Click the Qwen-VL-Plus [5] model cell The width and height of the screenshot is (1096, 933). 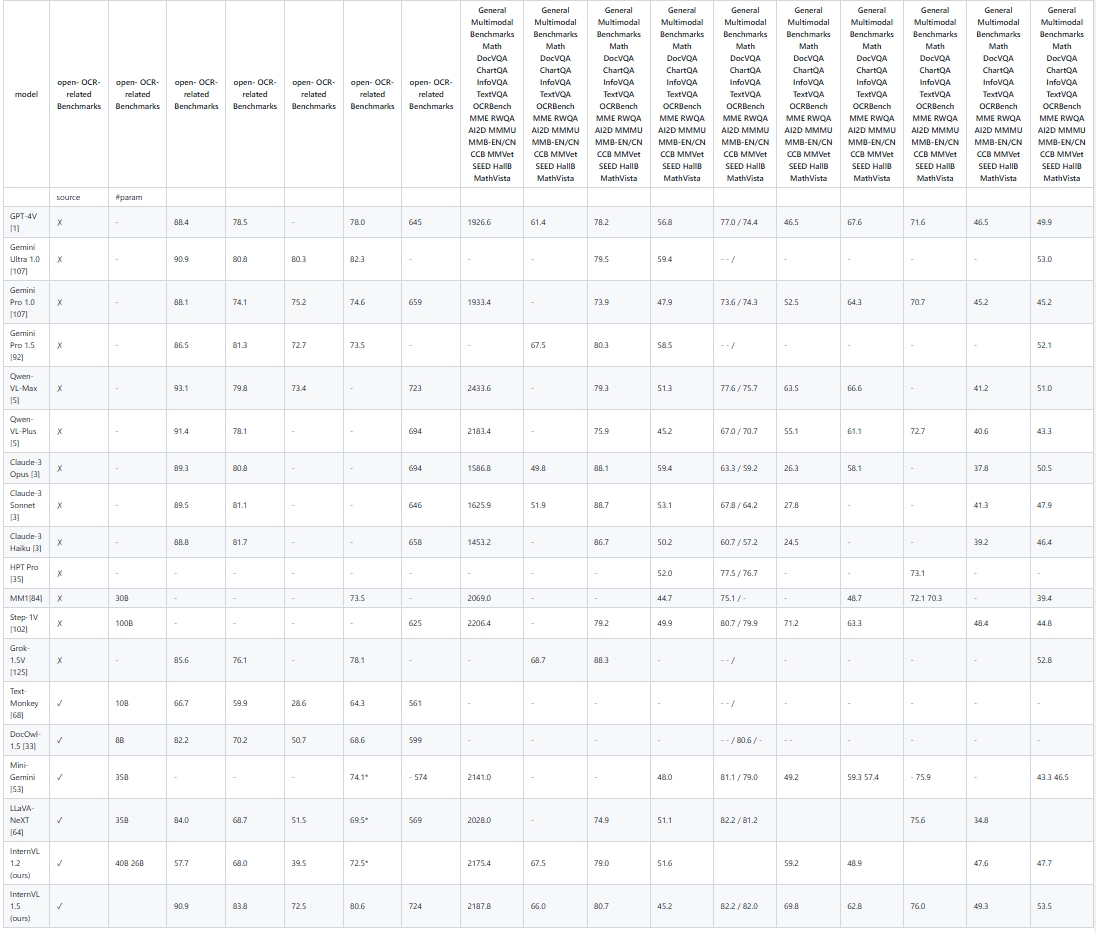(26, 431)
